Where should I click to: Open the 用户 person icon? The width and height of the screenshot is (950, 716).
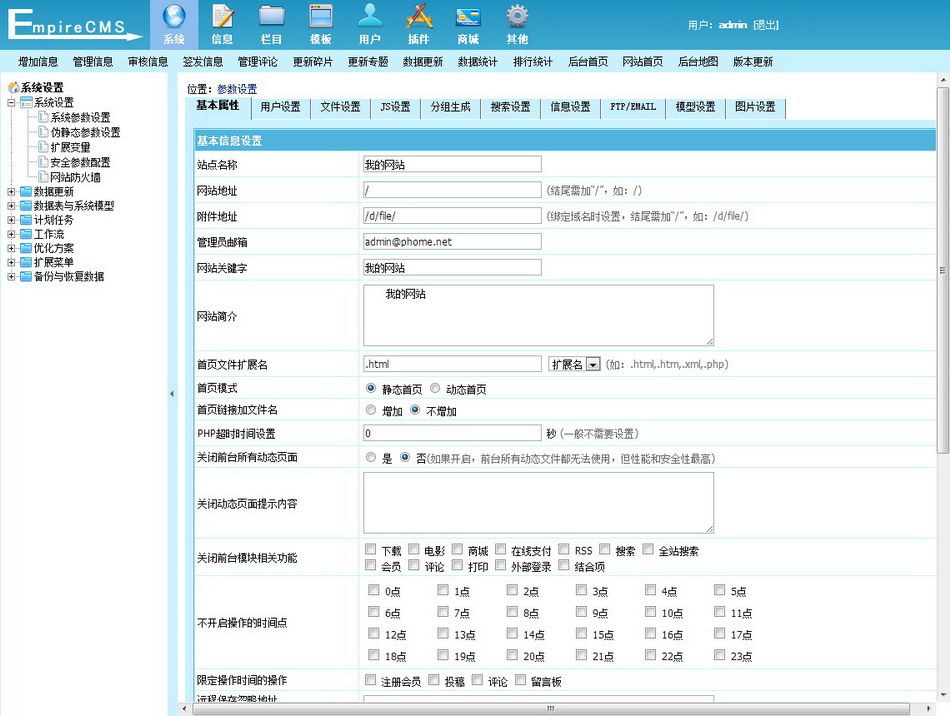(370, 16)
